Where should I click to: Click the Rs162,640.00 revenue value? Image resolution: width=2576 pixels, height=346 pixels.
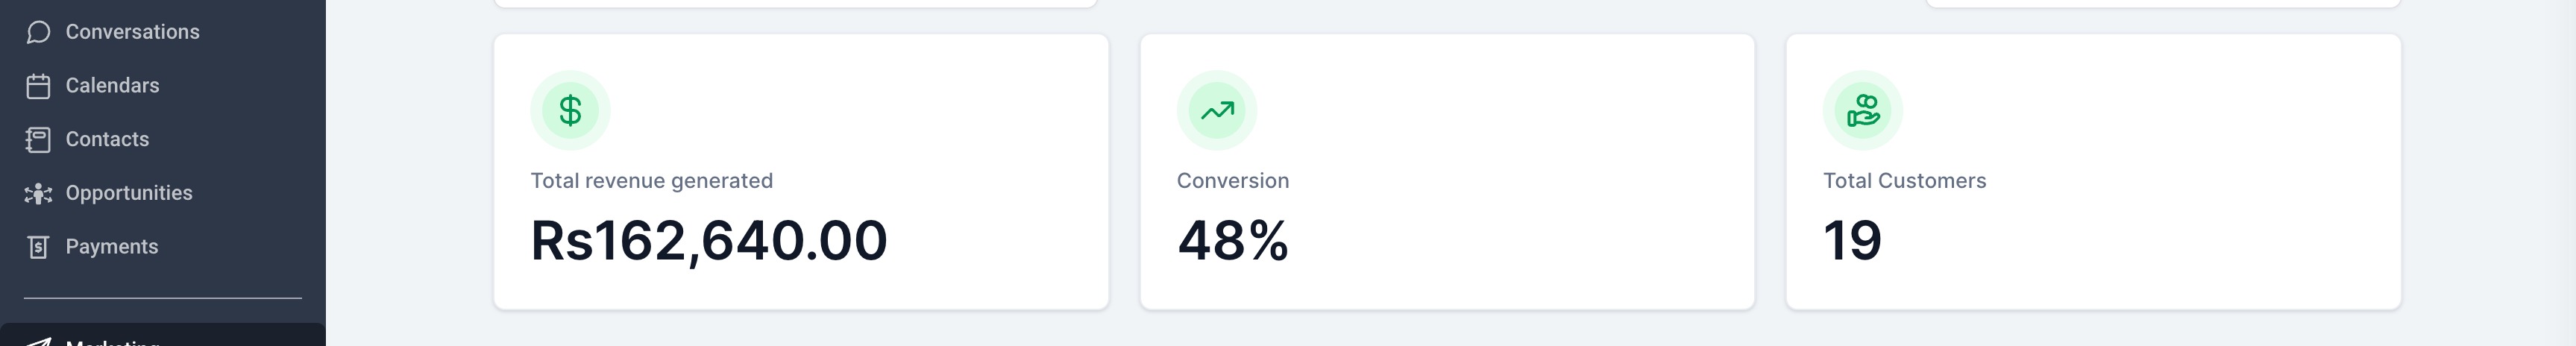[709, 241]
